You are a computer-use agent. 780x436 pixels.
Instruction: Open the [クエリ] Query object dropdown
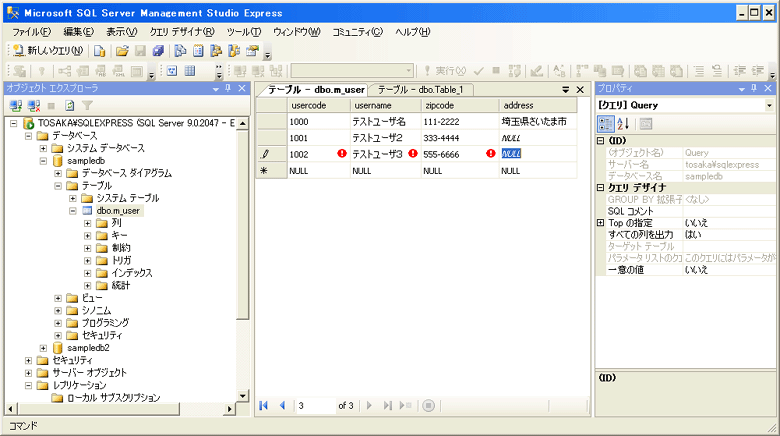click(x=769, y=106)
